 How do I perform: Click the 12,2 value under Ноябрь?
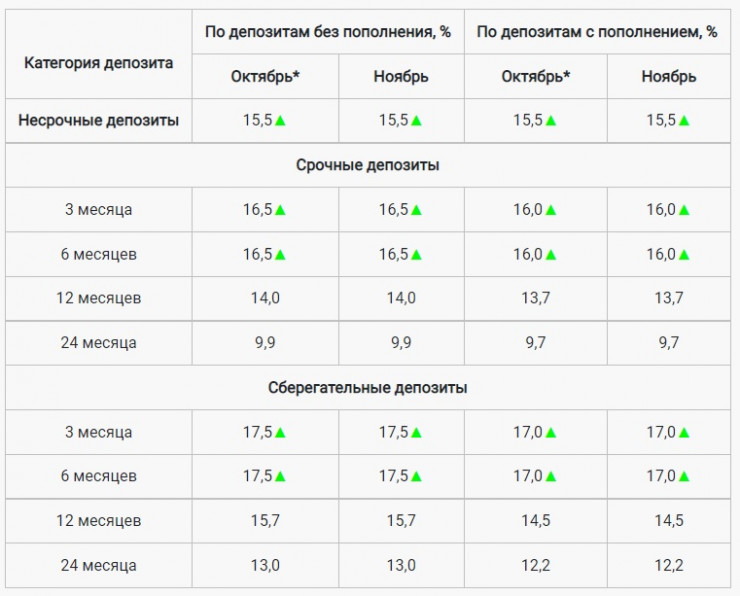[669, 565]
